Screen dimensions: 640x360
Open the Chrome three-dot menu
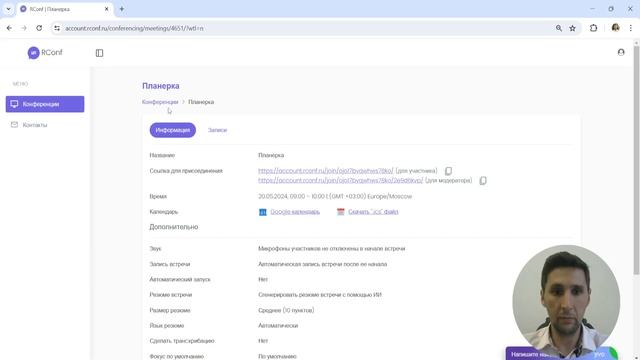(631, 28)
